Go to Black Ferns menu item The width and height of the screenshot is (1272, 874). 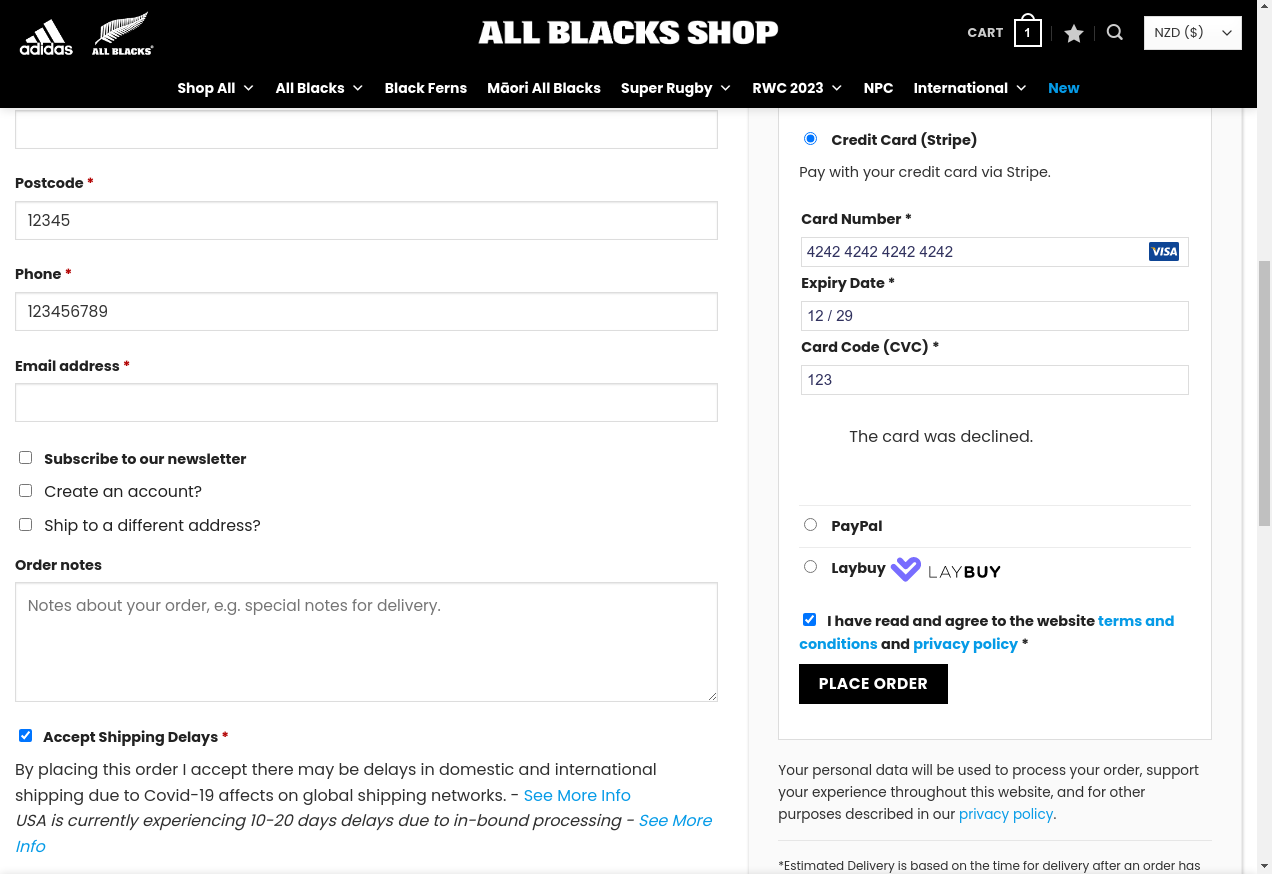point(426,88)
